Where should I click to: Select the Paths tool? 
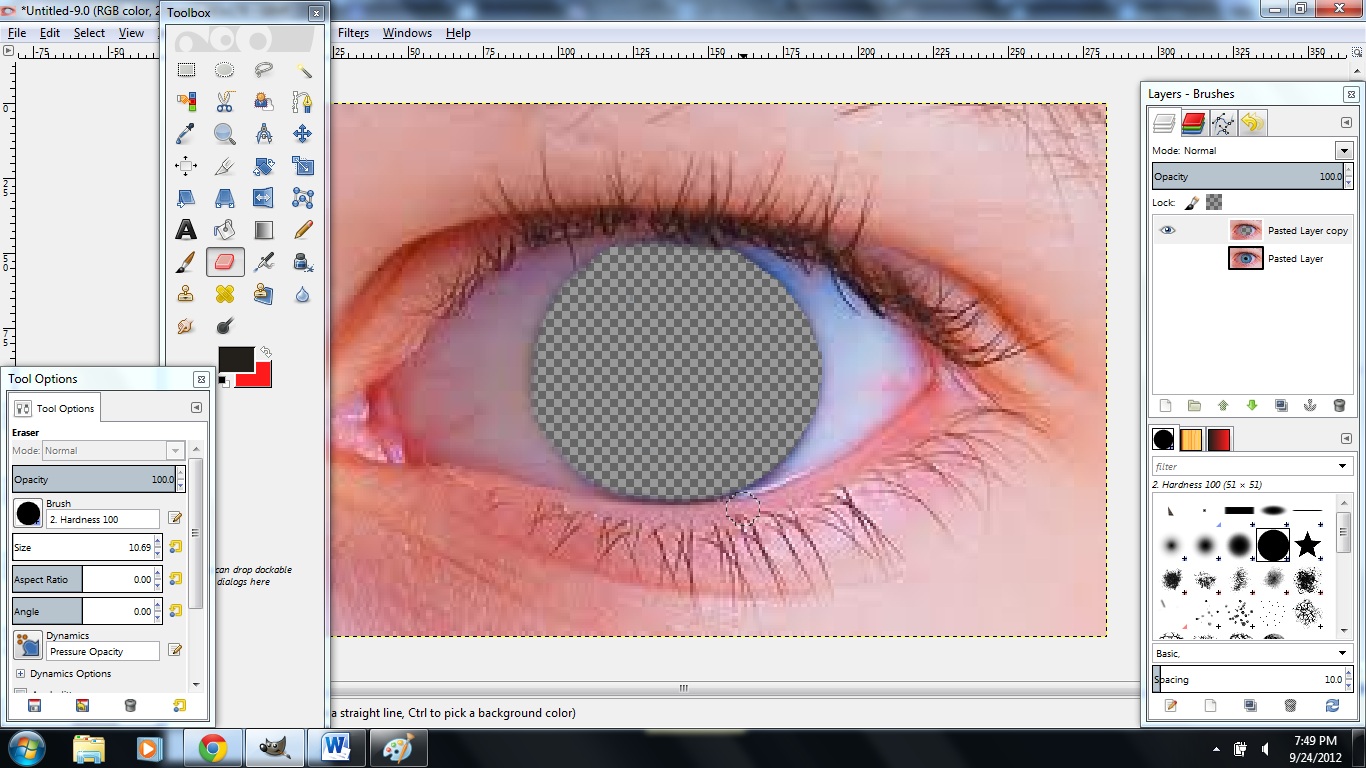pyautogui.click(x=303, y=102)
